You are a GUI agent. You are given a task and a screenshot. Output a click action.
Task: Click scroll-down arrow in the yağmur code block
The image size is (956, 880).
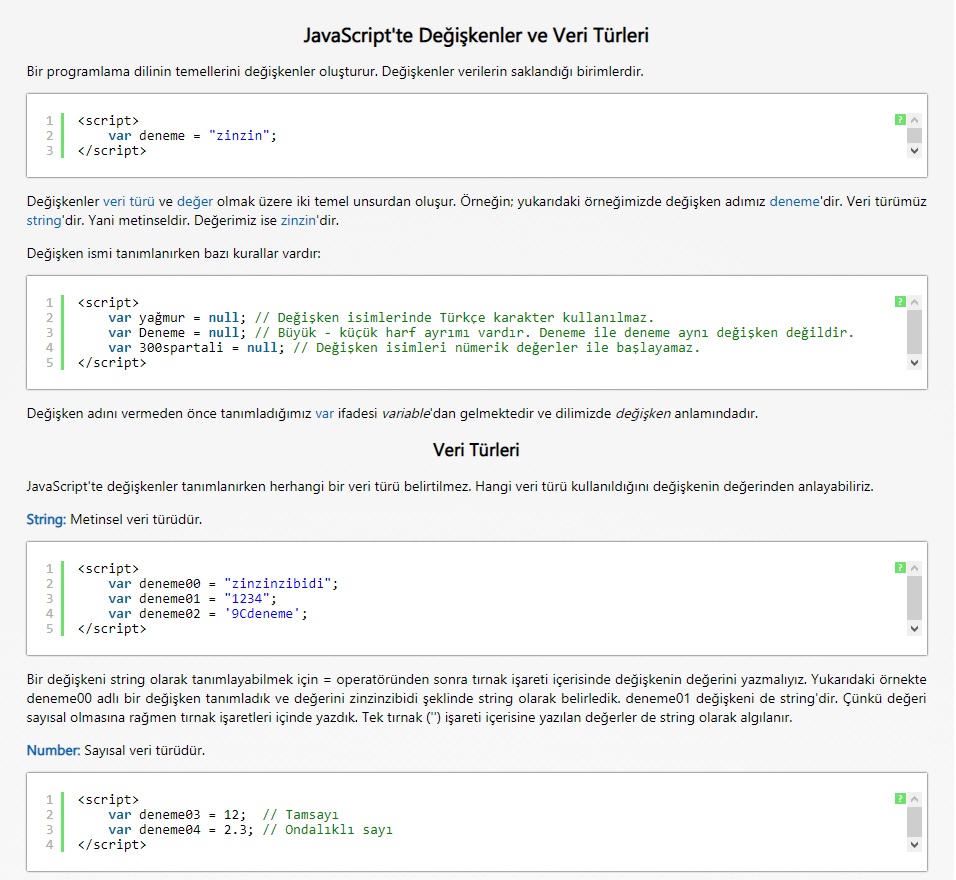914,362
